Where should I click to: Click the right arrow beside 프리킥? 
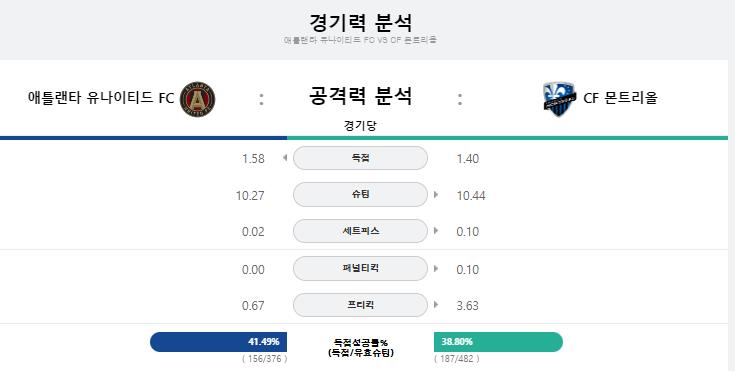coord(436,304)
